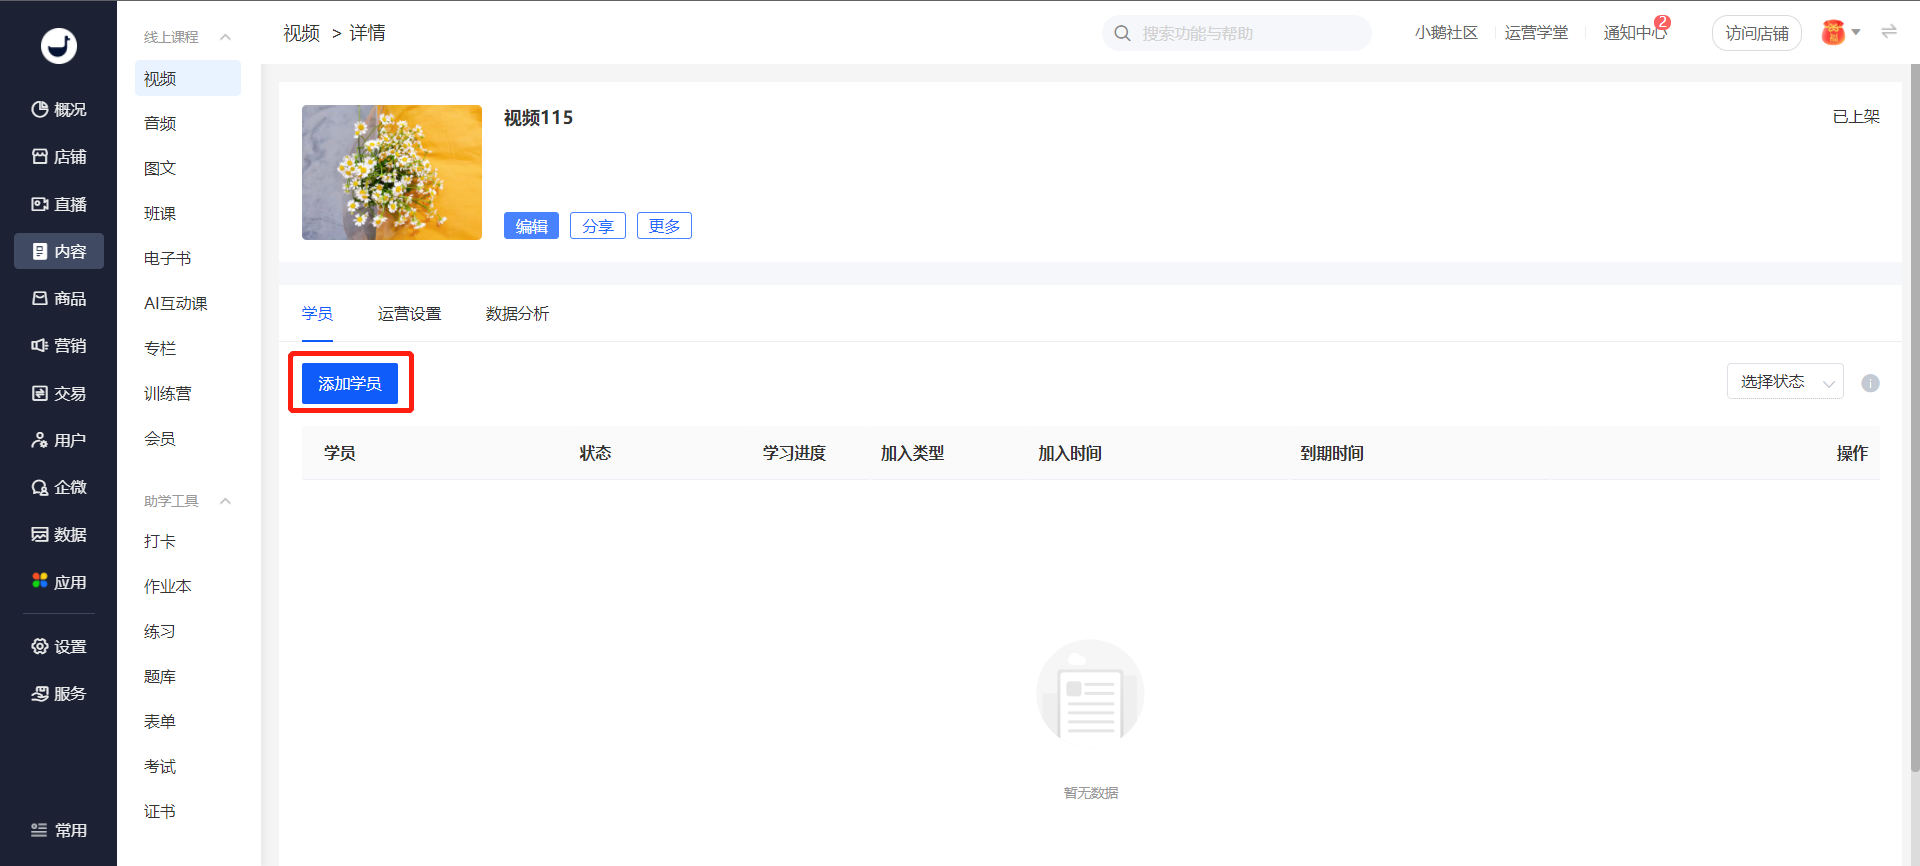Screen dimensions: 1920x866
Task: Open the 运营学堂 link
Action: coord(1536,33)
